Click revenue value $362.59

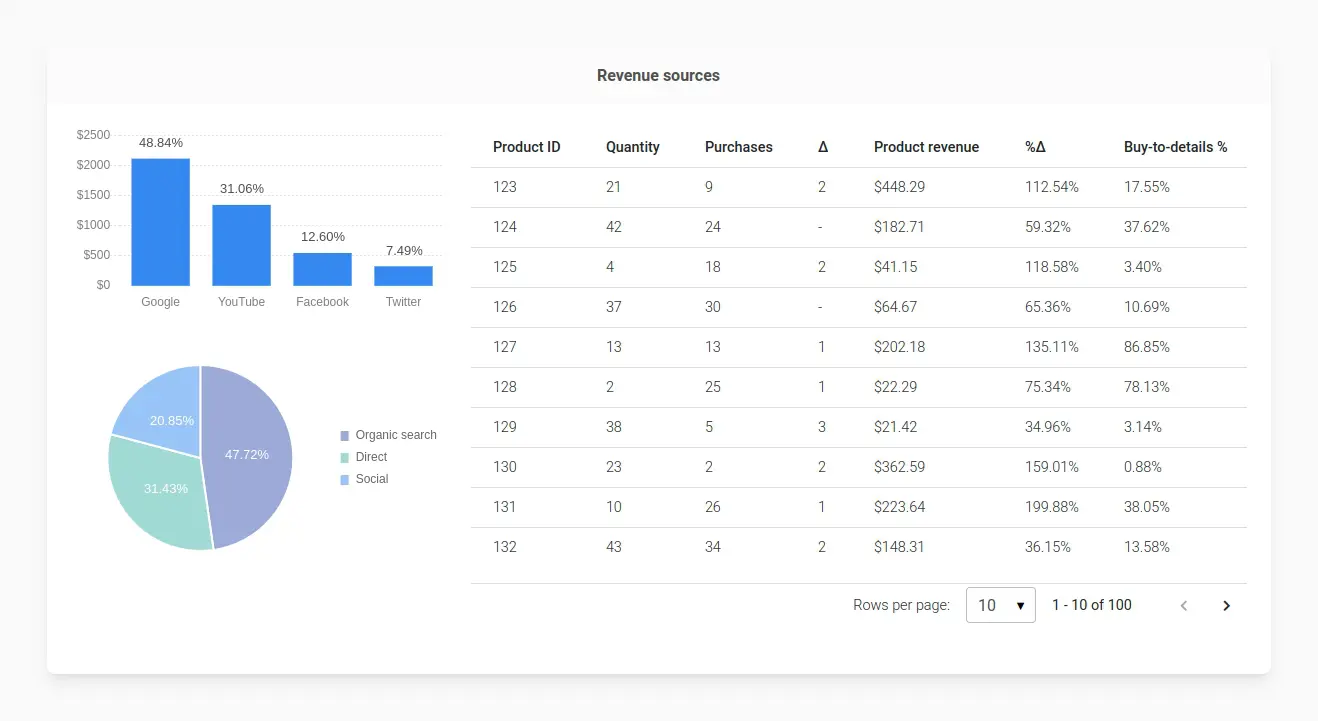(x=899, y=467)
